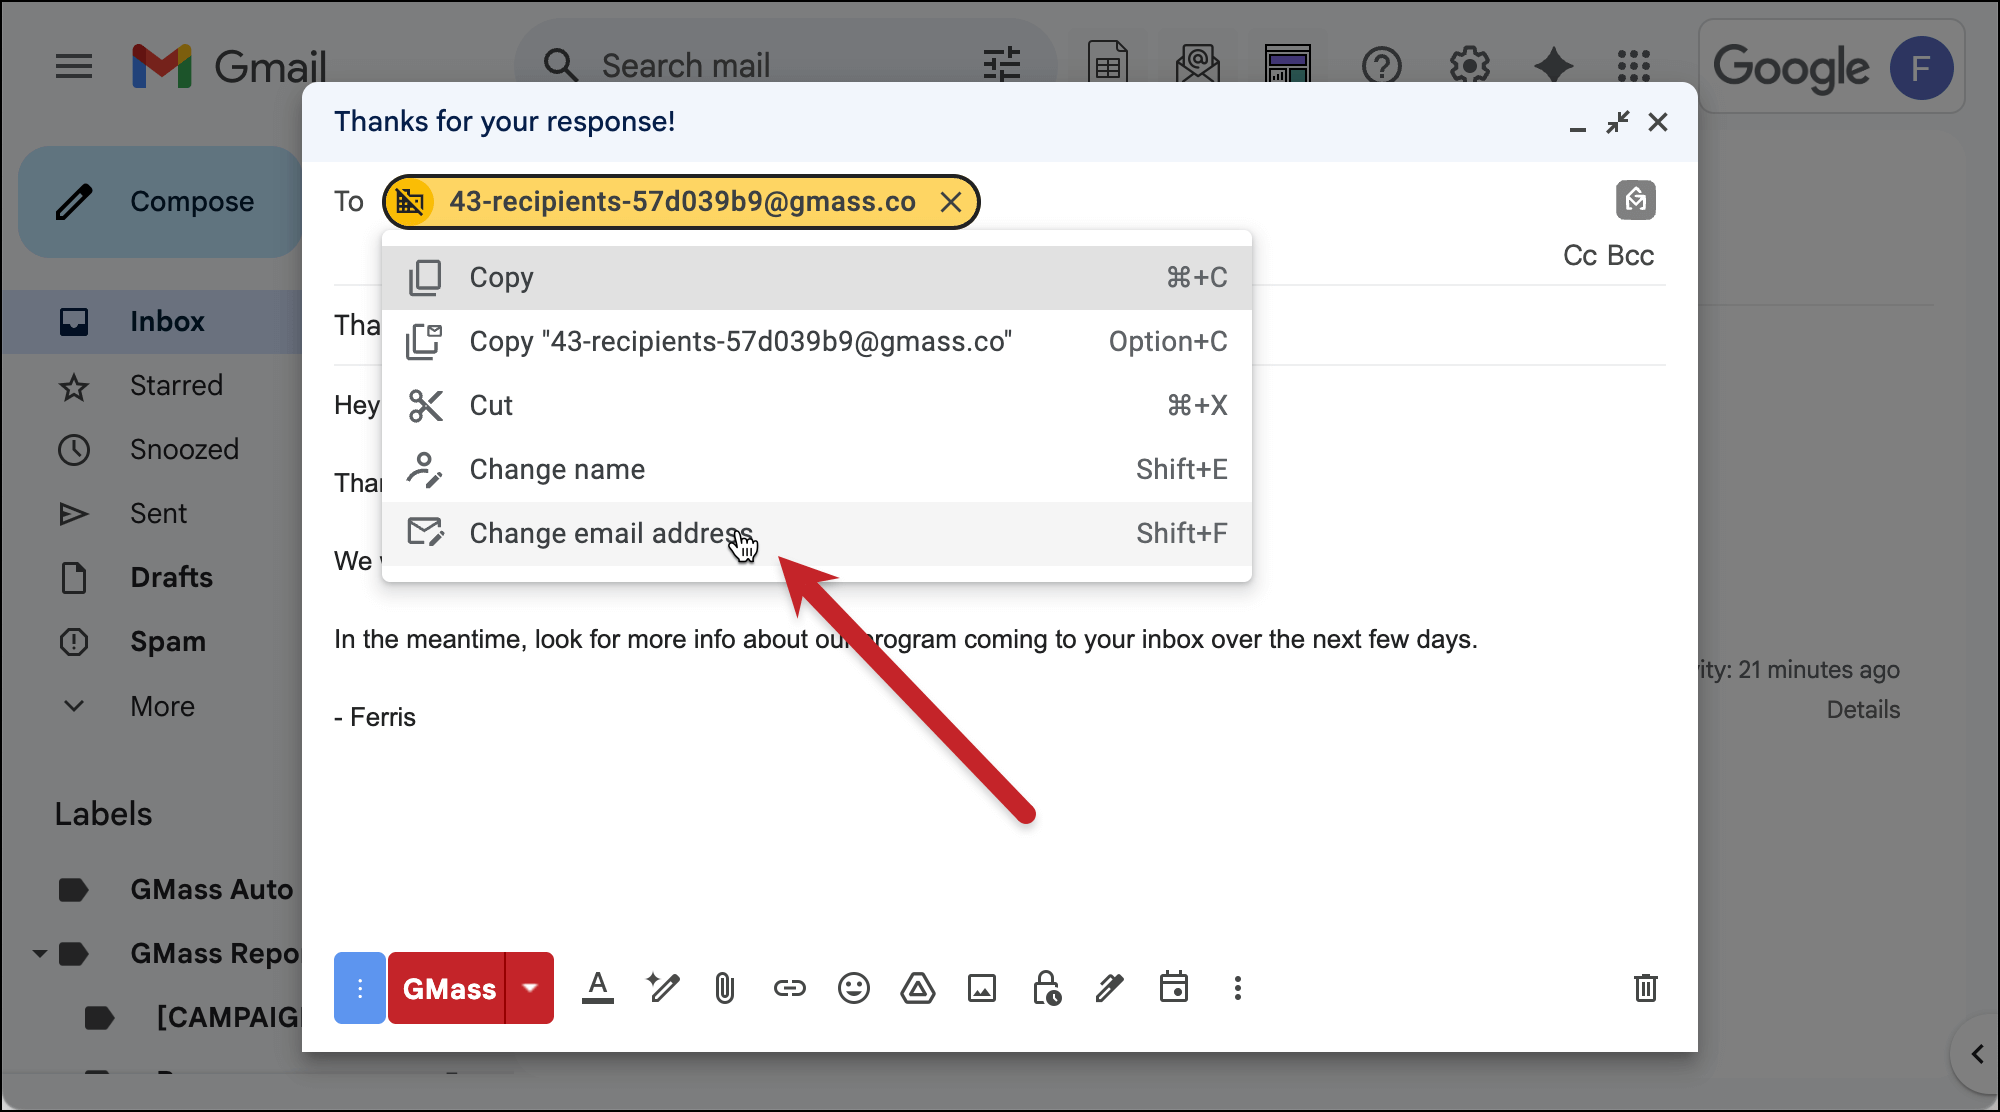Click the attach files paperclip icon

[x=725, y=989]
